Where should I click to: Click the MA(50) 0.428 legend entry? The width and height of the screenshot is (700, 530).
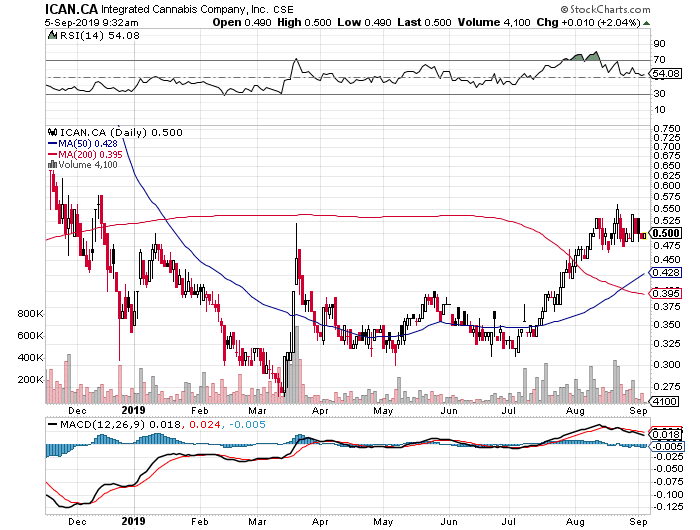pyautogui.click(x=83, y=143)
